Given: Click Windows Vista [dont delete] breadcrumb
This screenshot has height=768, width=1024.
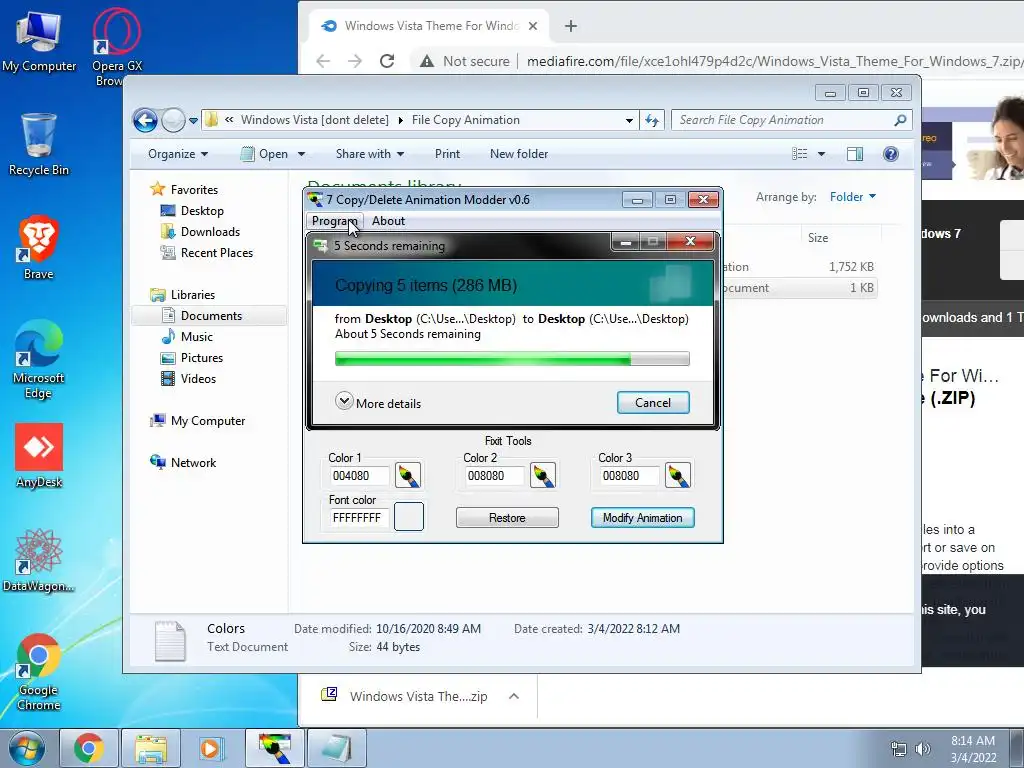Looking at the screenshot, I should click(315, 120).
